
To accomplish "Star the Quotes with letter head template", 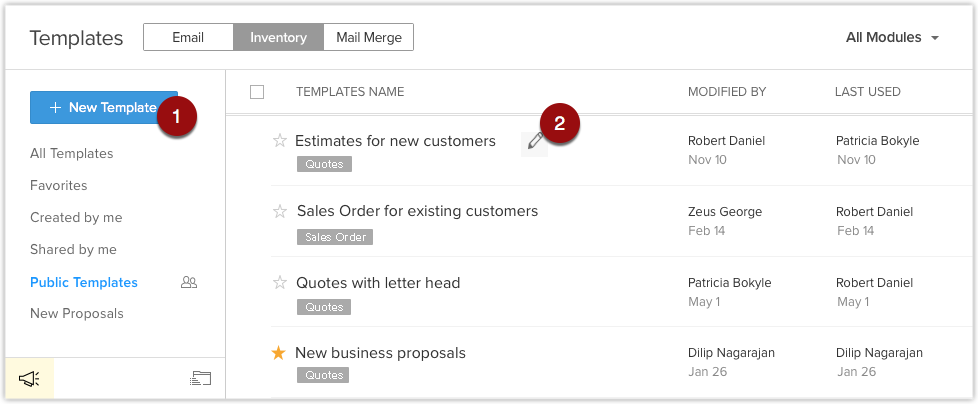I will coord(279,283).
